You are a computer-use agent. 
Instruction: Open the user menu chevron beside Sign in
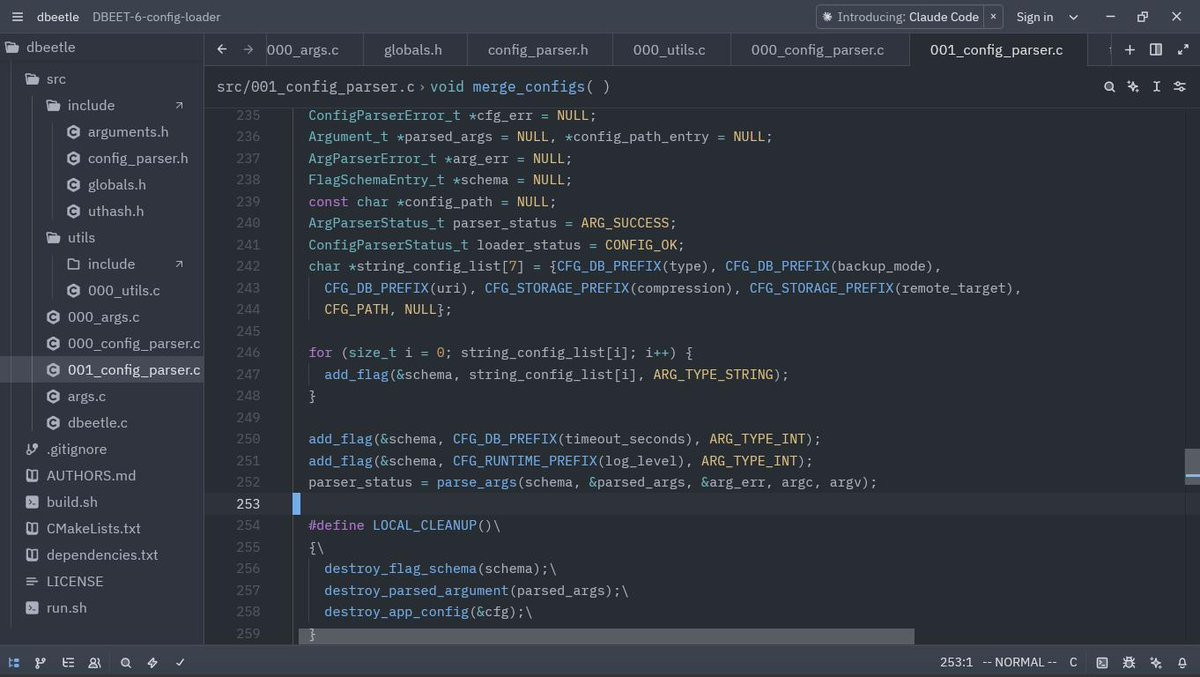coord(1074,17)
